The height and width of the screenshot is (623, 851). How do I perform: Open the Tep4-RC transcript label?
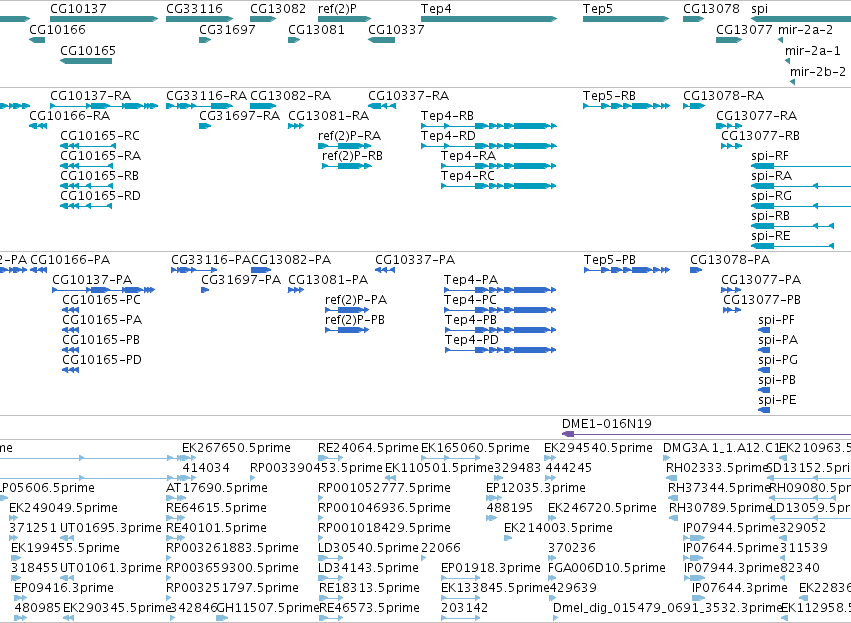coord(468,175)
